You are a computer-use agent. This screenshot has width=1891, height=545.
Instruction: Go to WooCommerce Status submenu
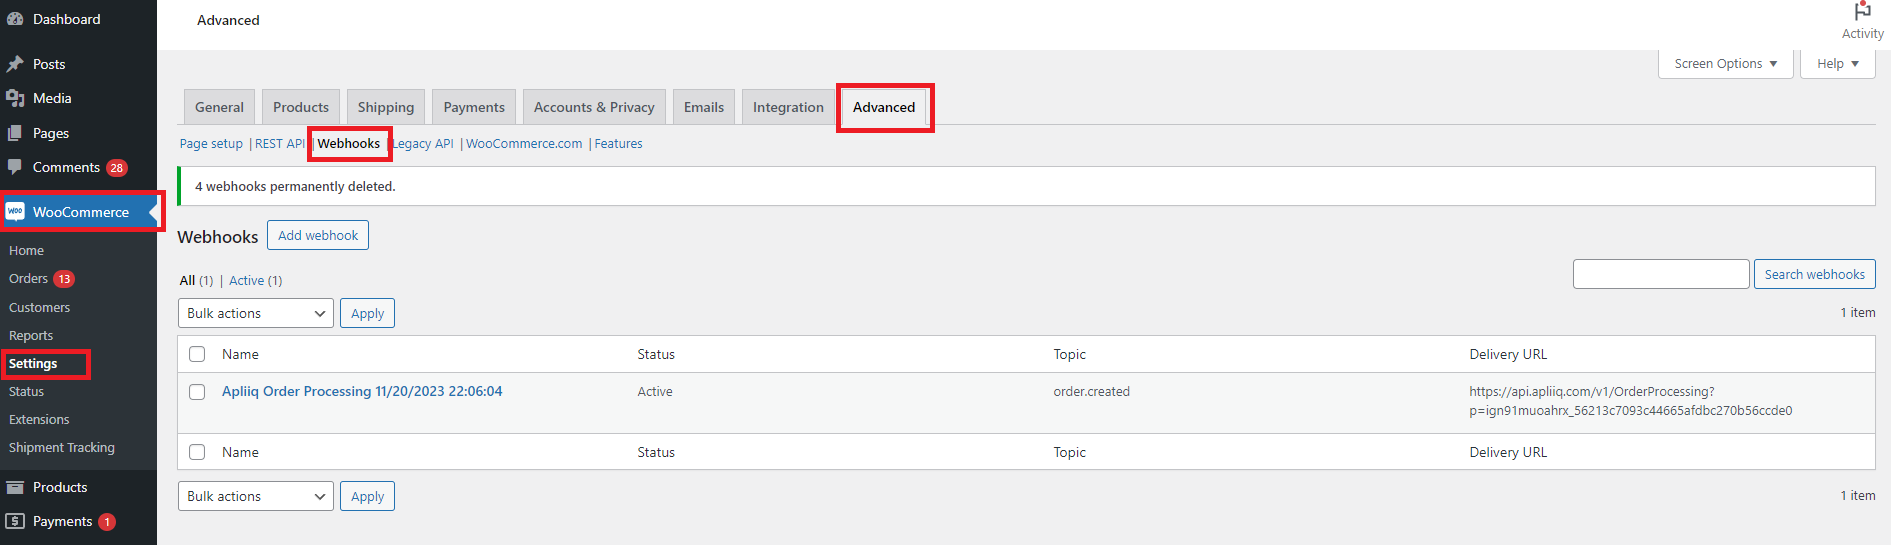point(27,392)
